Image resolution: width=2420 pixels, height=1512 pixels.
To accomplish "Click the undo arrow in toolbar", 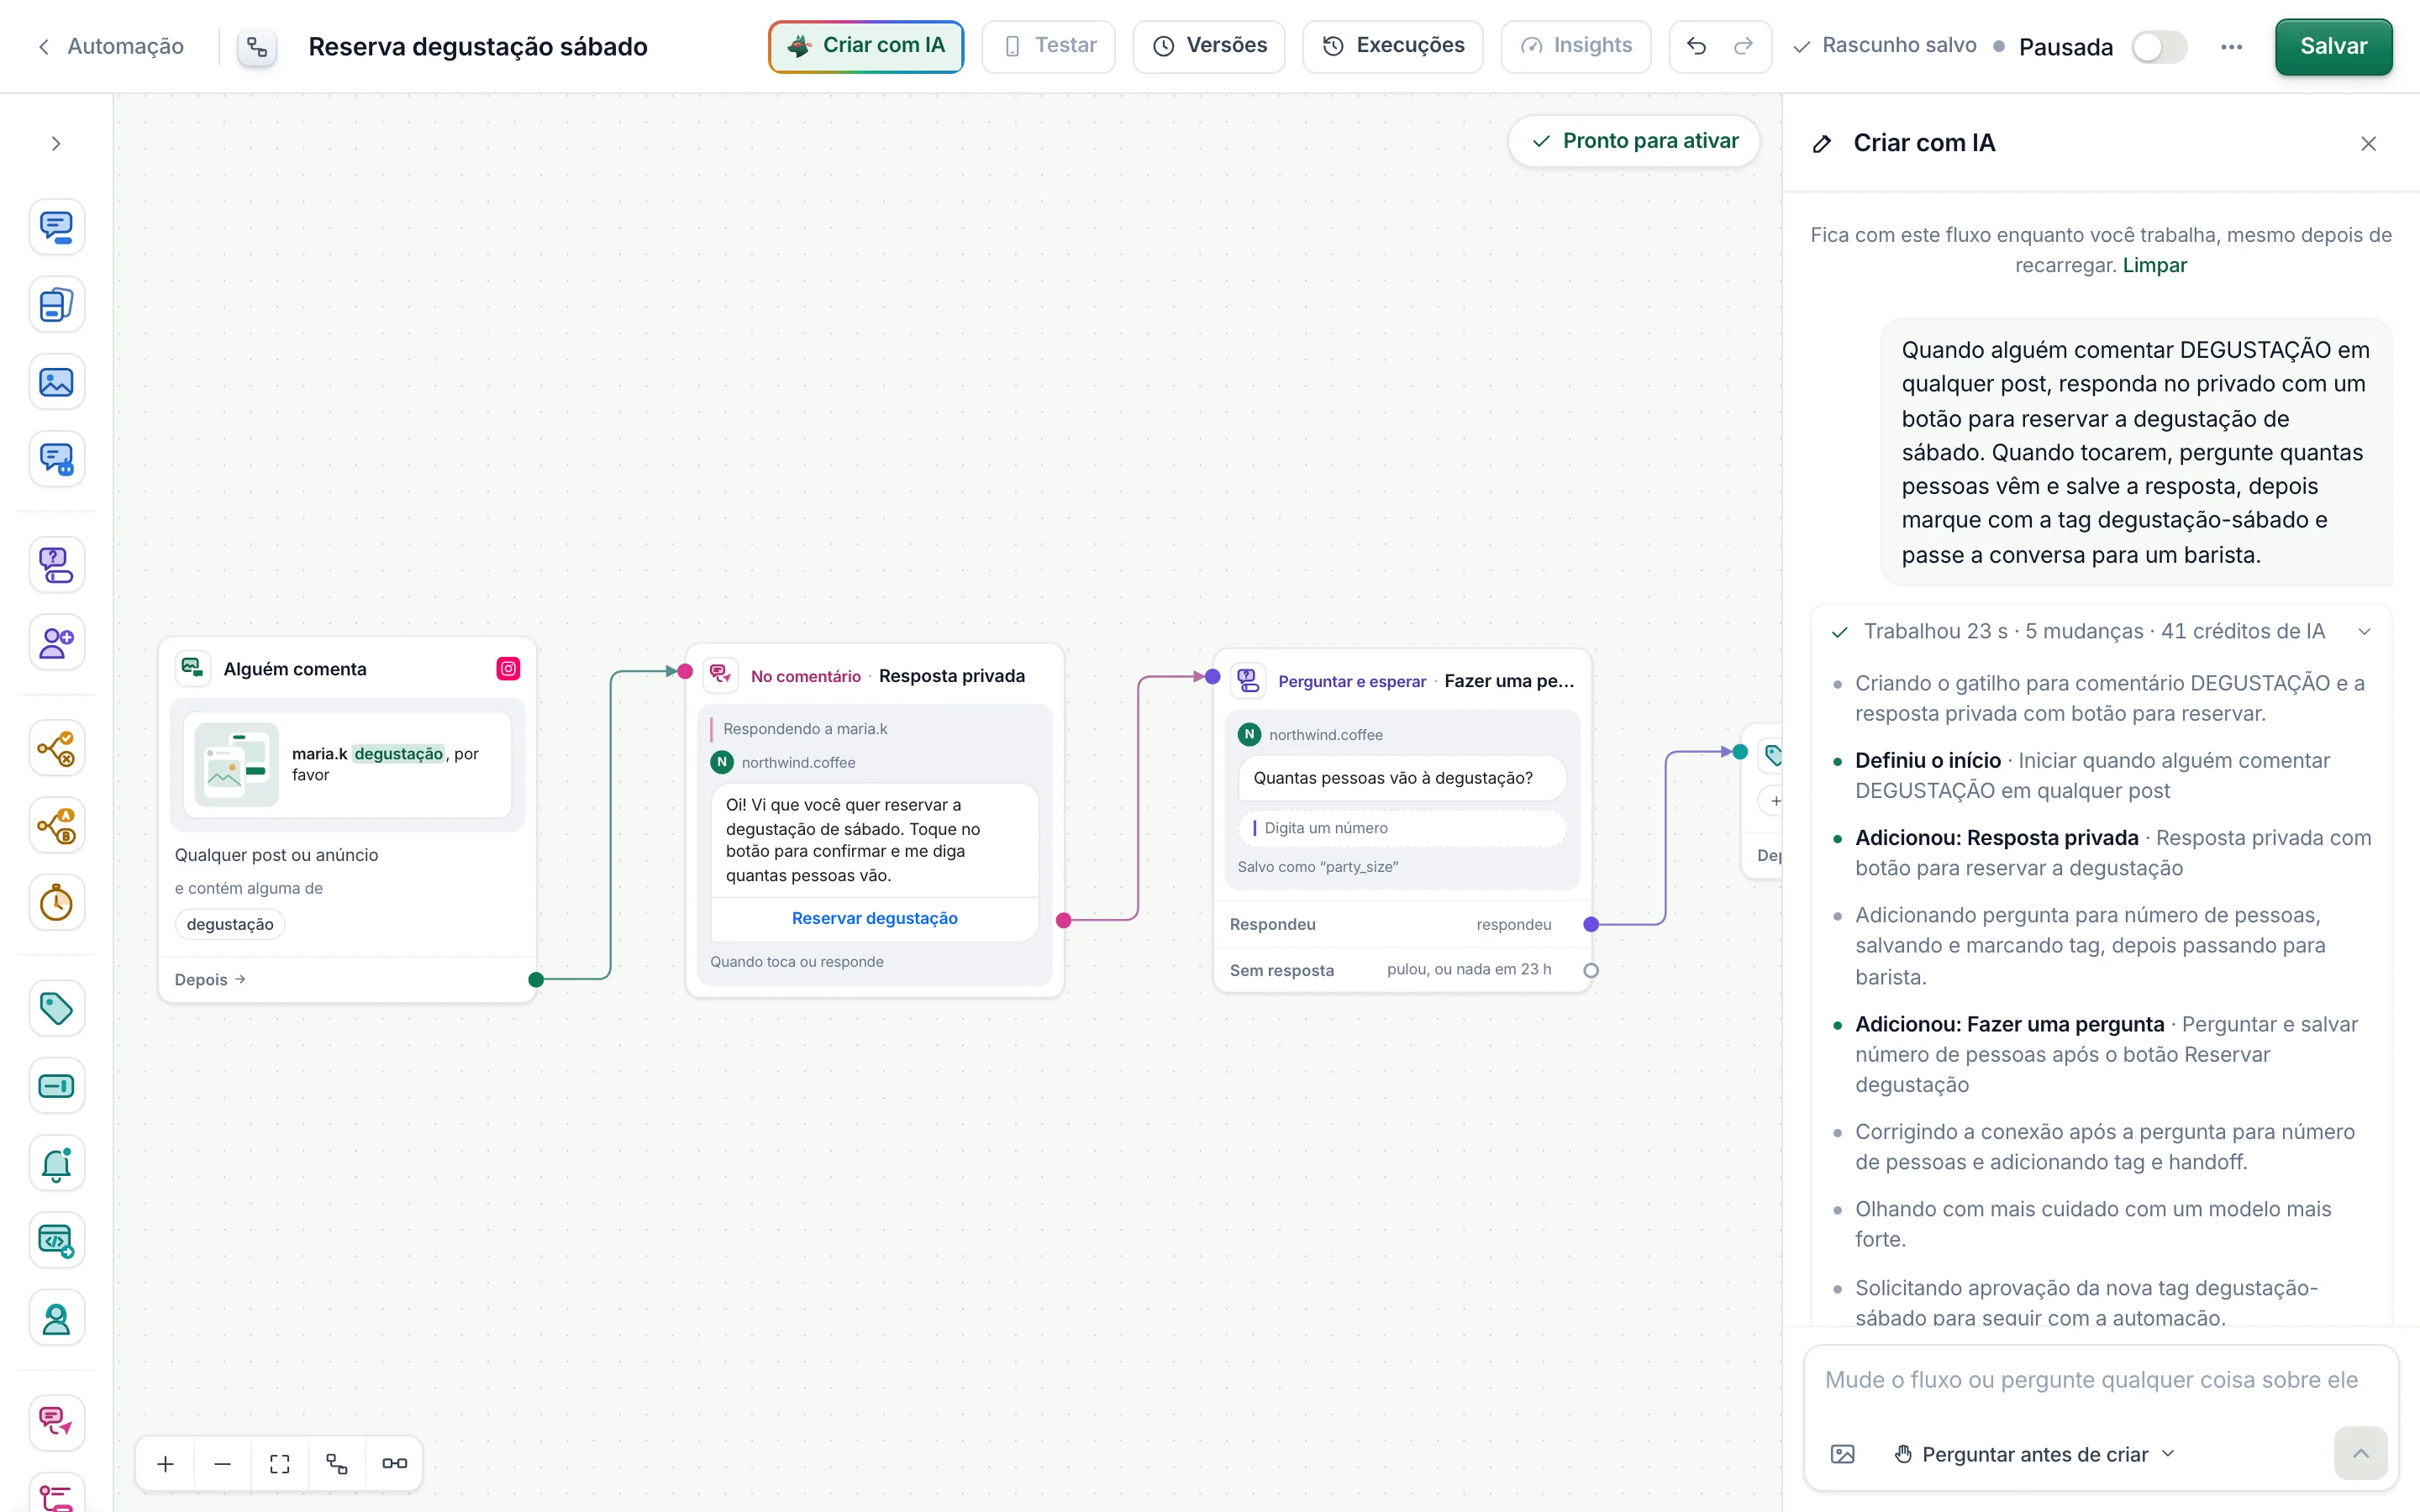I will 1696,46.
